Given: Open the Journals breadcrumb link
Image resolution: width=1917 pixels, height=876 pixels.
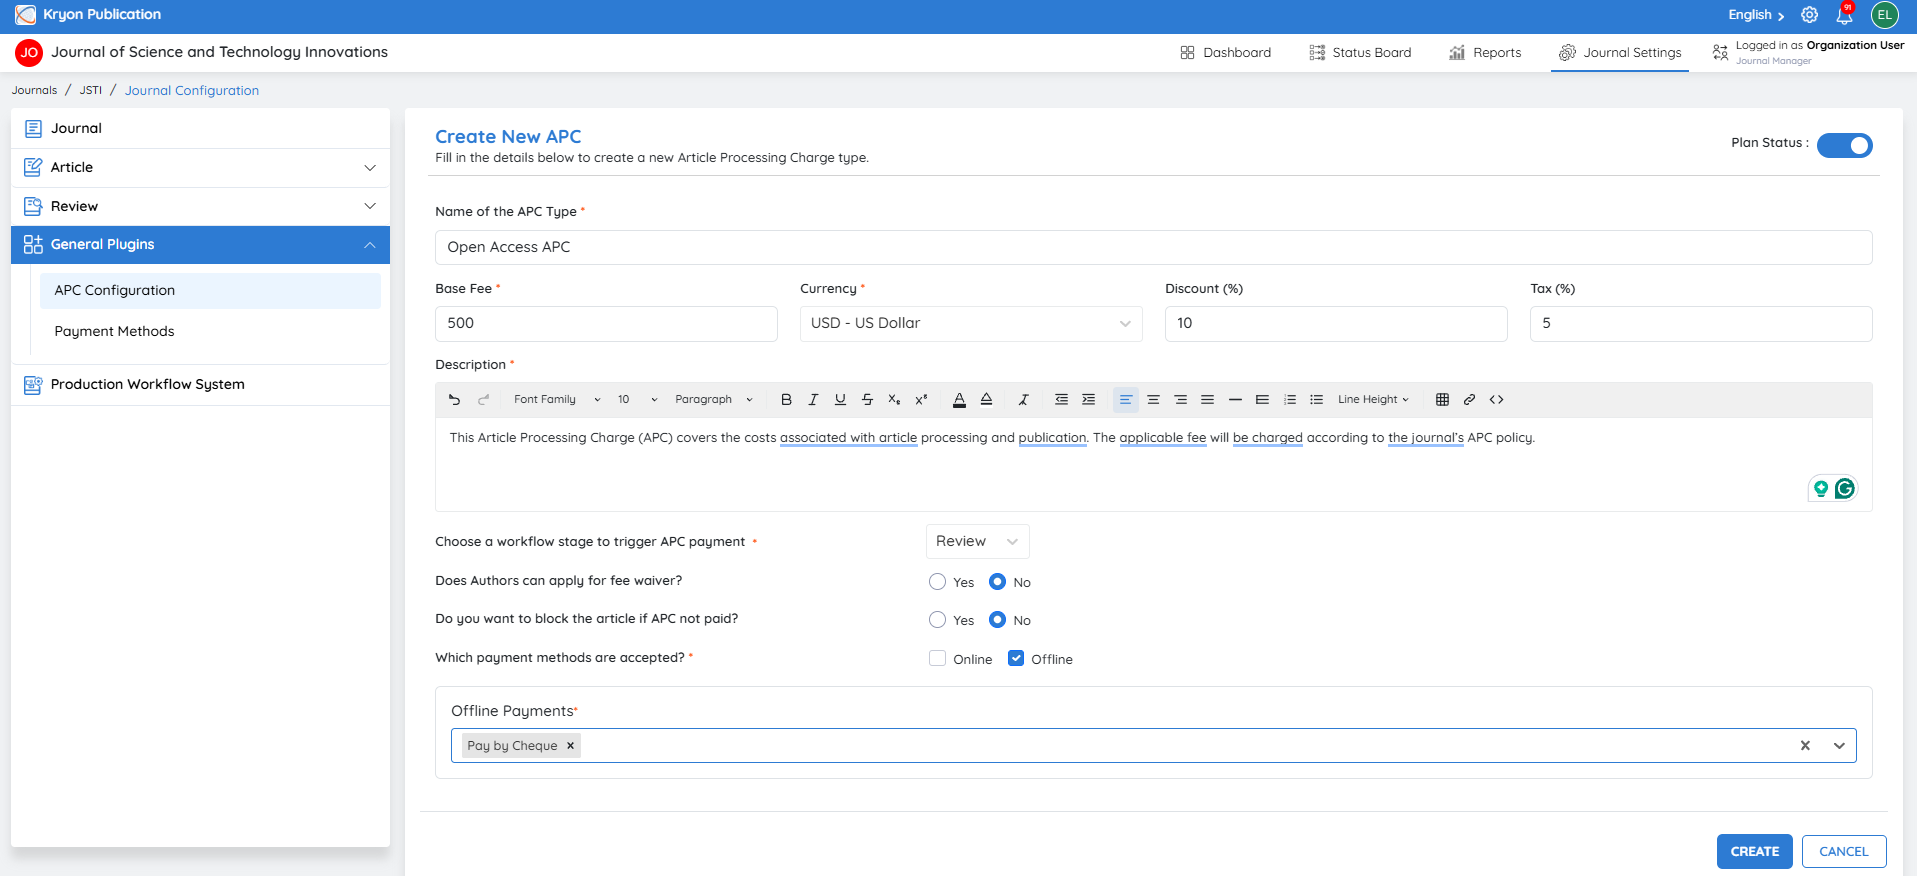Looking at the screenshot, I should tap(34, 91).
